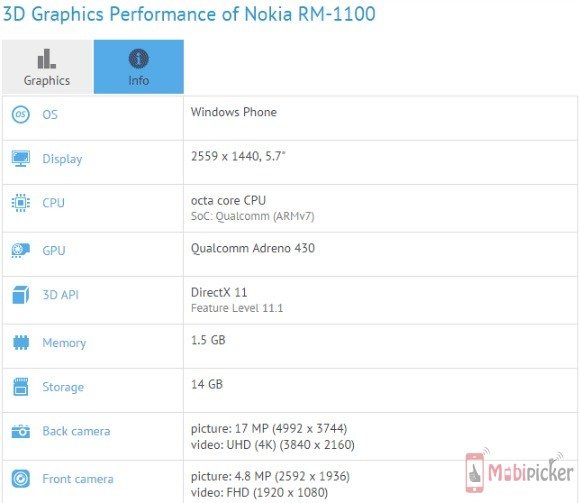Click the Back camera icon
Image resolution: width=580 pixels, height=503 pixels.
[x=21, y=431]
